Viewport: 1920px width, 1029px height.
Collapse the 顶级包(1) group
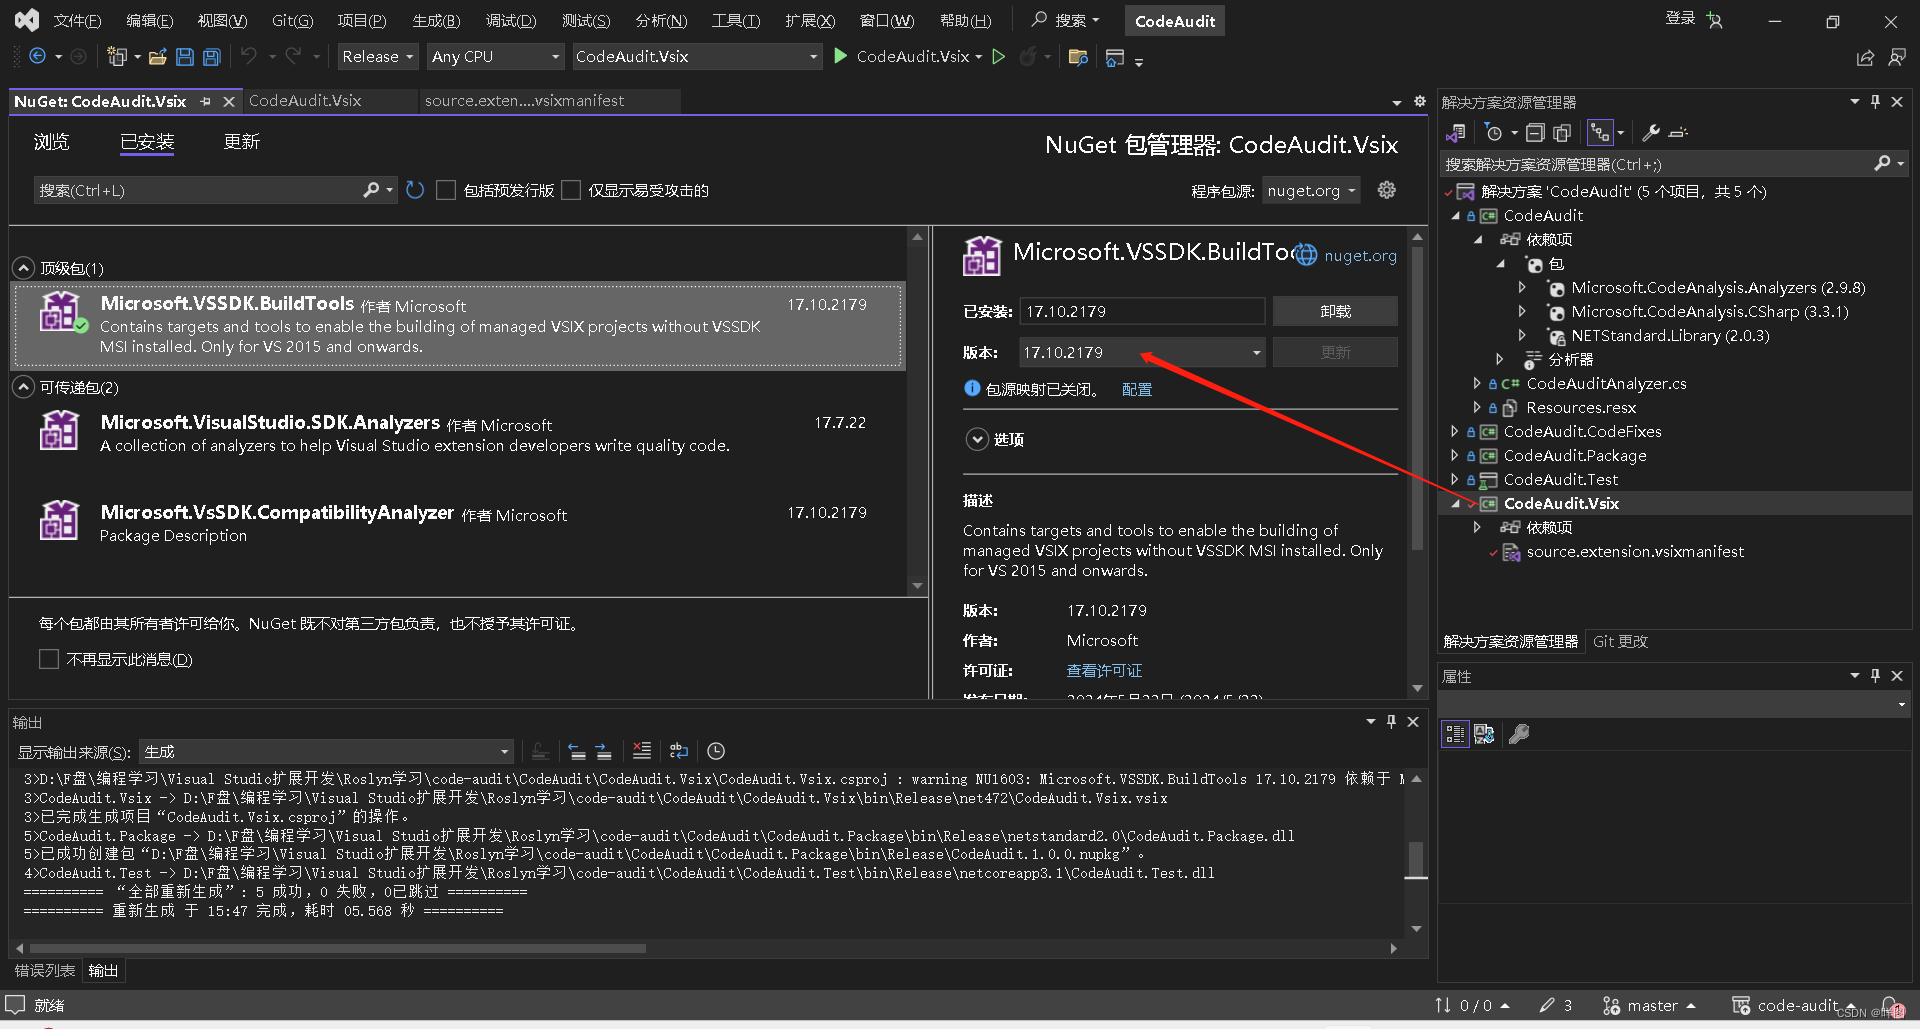(23, 268)
